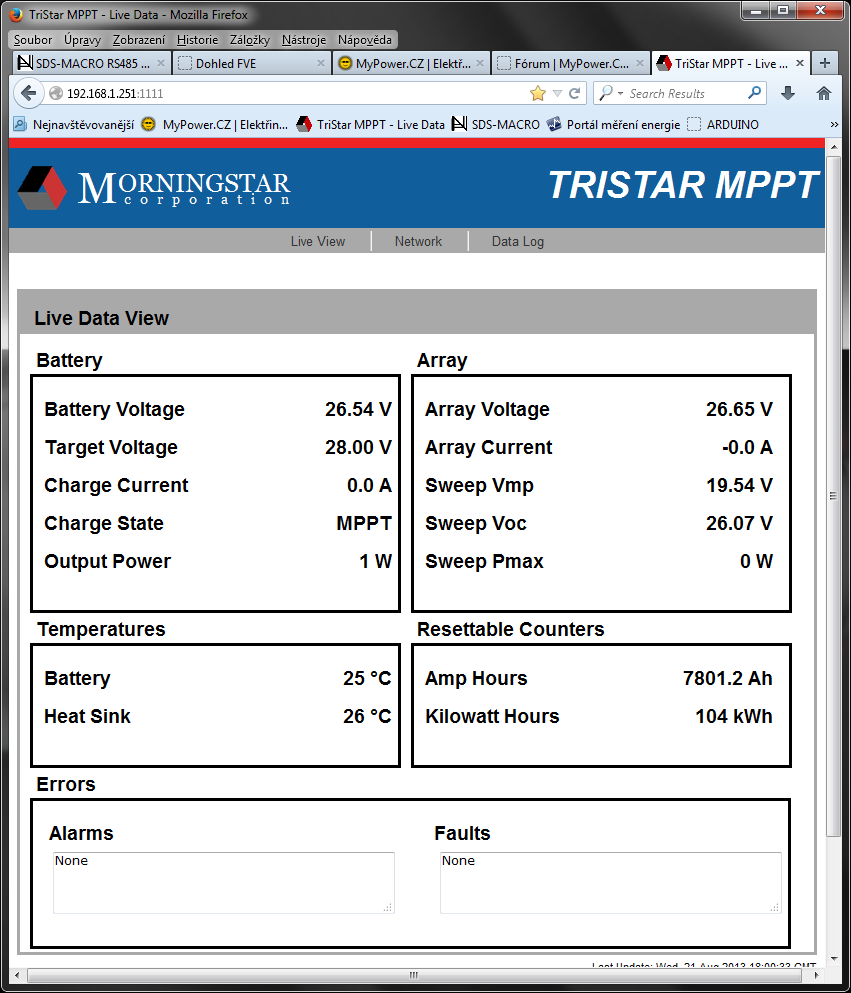The height and width of the screenshot is (993, 851).
Task: Open the Nástroje menu
Action: (x=304, y=40)
